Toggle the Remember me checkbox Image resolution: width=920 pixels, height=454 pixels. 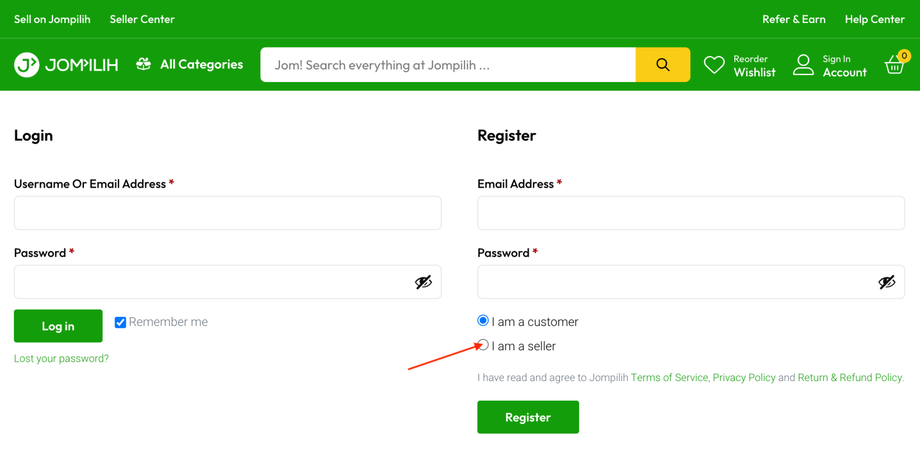120,322
